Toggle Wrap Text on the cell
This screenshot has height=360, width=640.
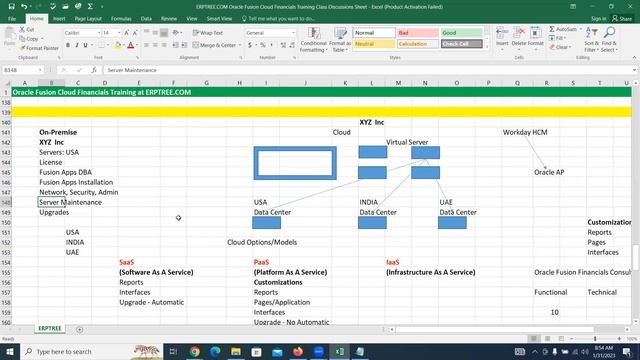tap(208, 33)
